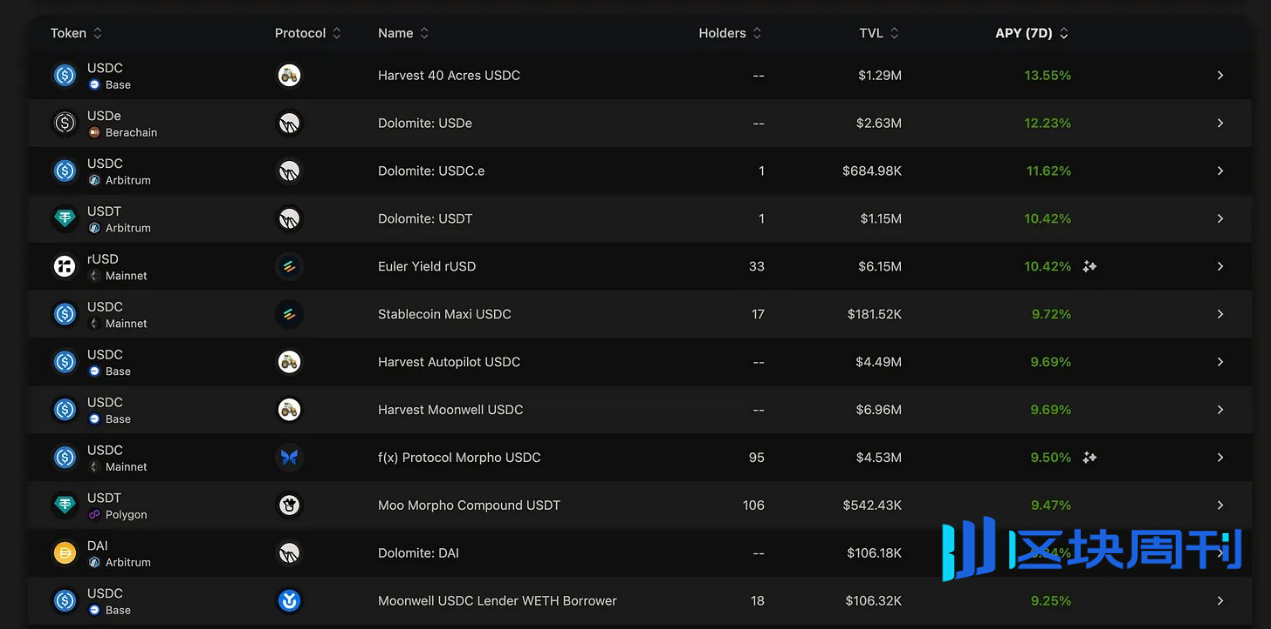Open the f(x) Protocol Morpho USDC row arrow

pyautogui.click(x=1220, y=457)
